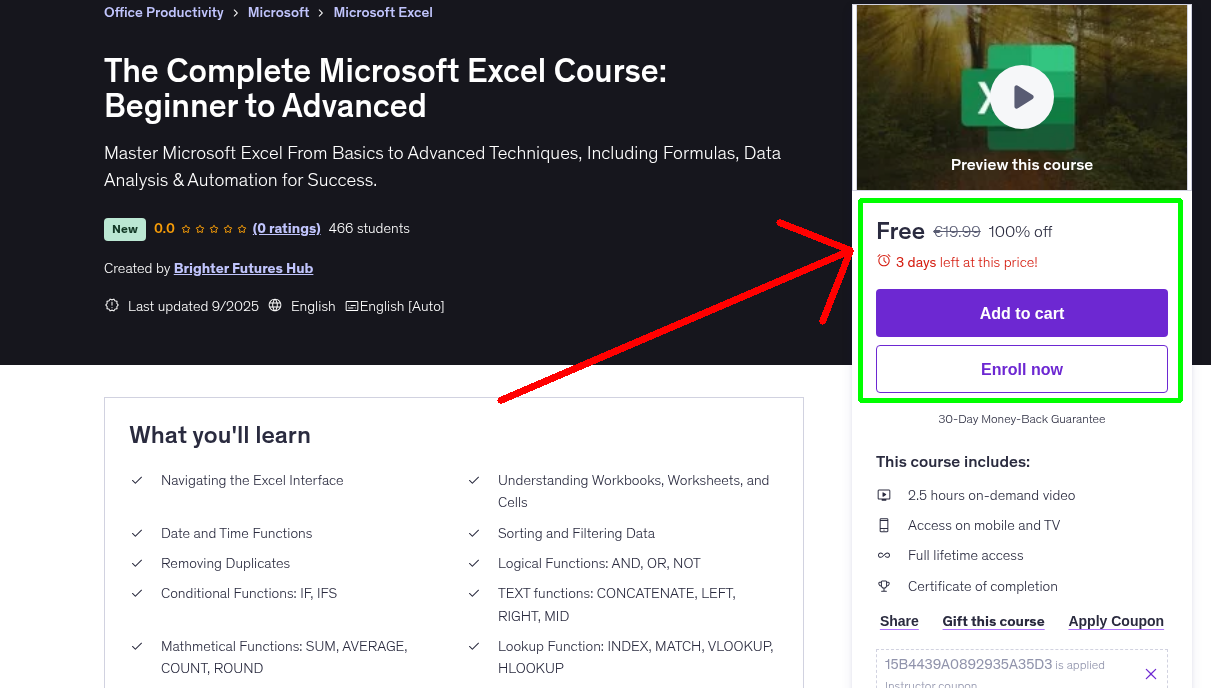This screenshot has height=688, width=1211.
Task: Play the course preview video
Action: (1022, 97)
